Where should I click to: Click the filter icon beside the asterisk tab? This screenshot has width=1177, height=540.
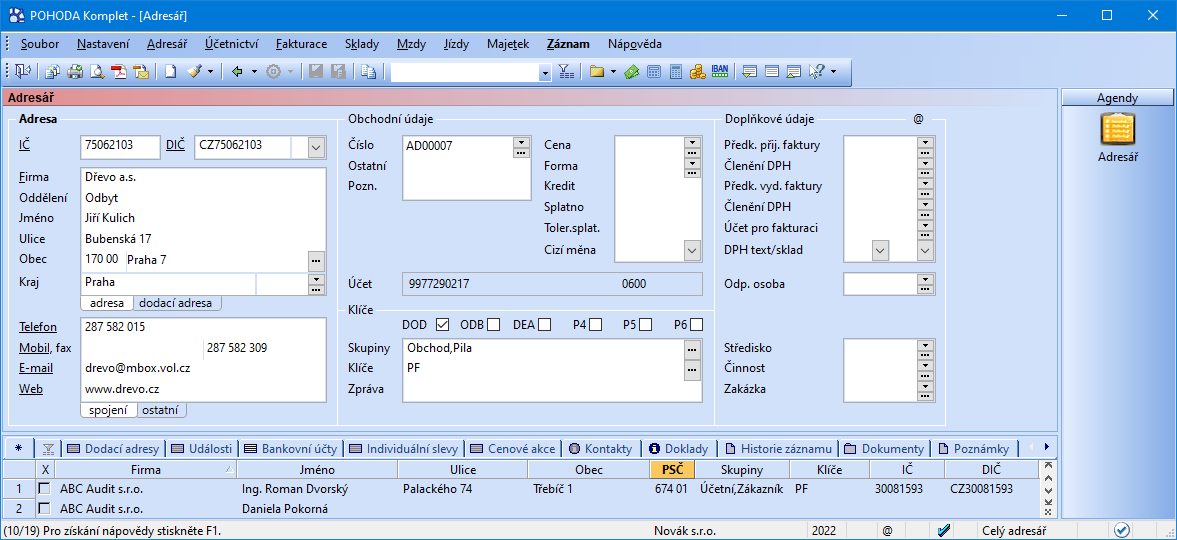tap(48, 448)
